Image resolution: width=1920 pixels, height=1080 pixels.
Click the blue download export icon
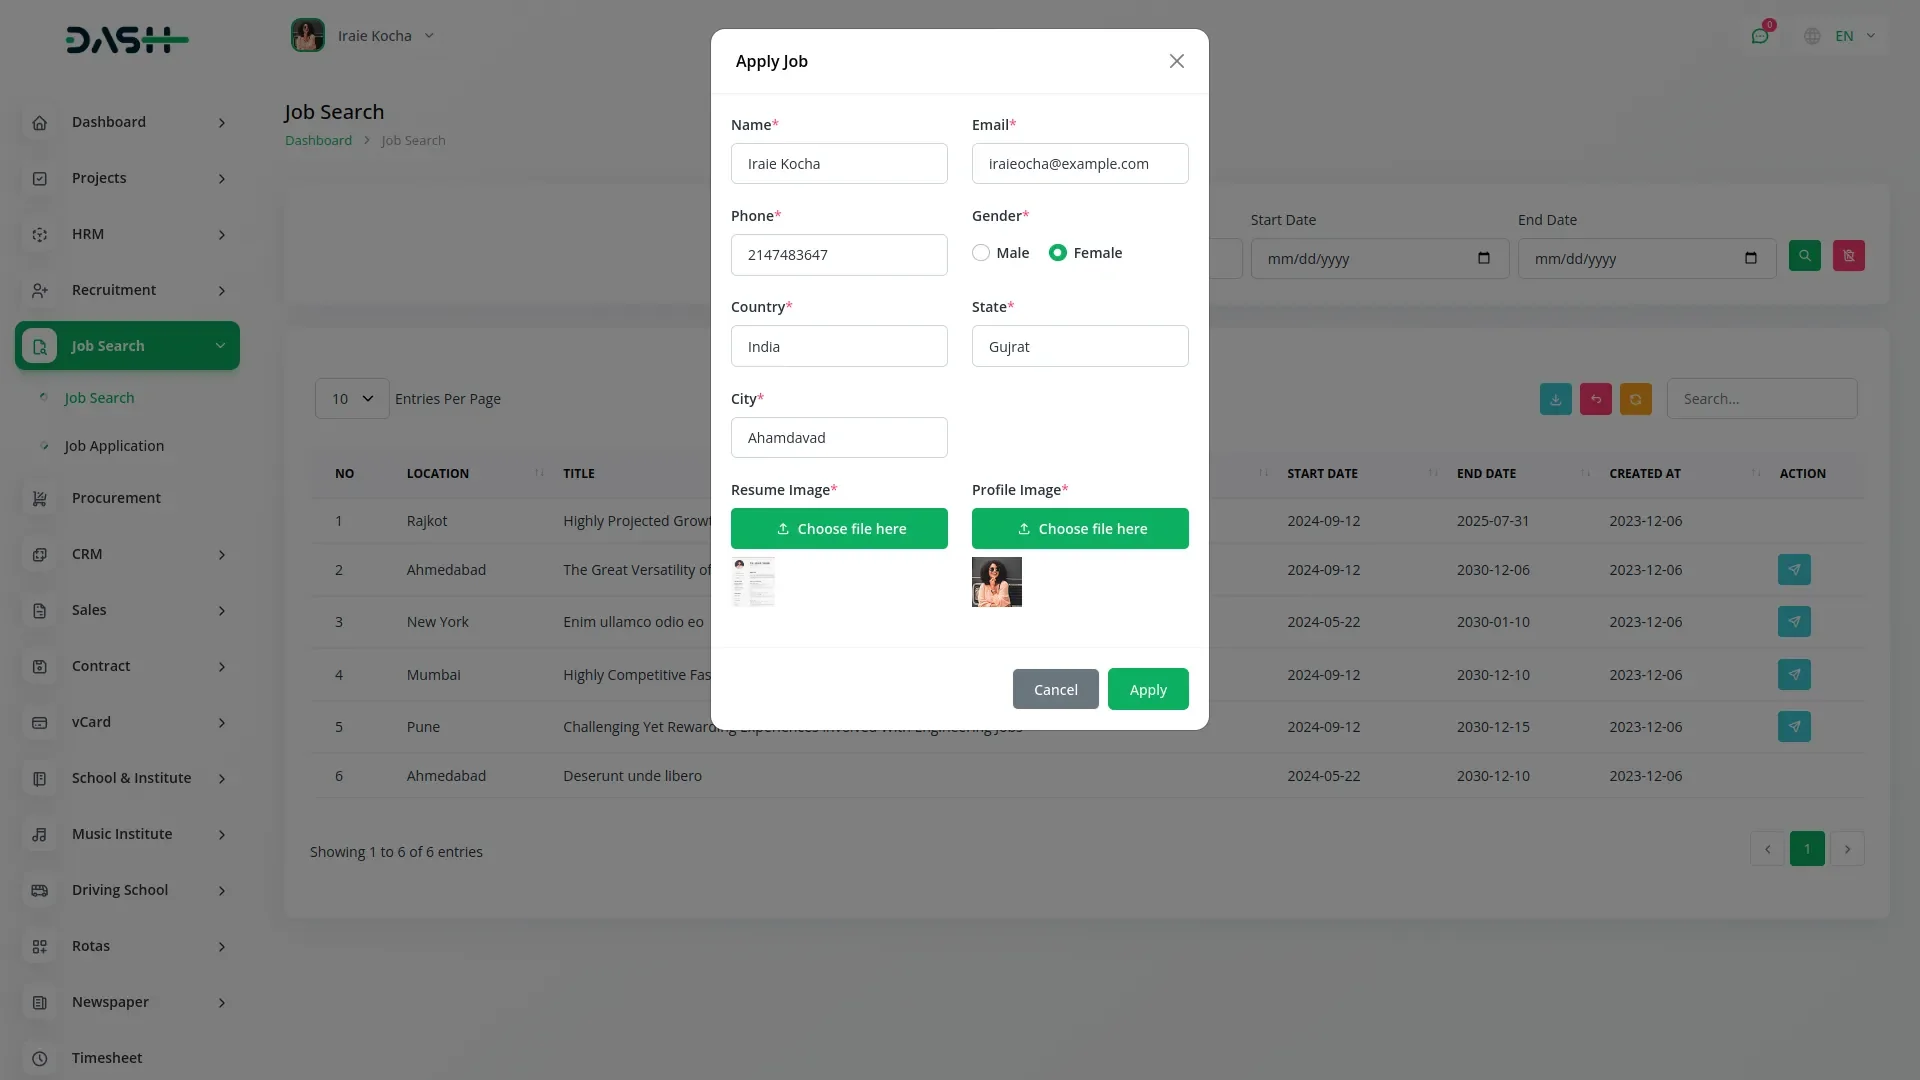point(1555,399)
